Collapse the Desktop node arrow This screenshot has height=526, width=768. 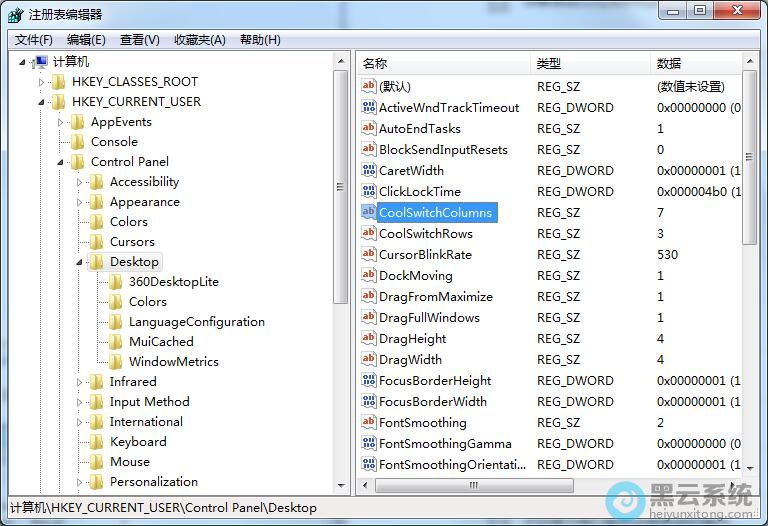79,263
